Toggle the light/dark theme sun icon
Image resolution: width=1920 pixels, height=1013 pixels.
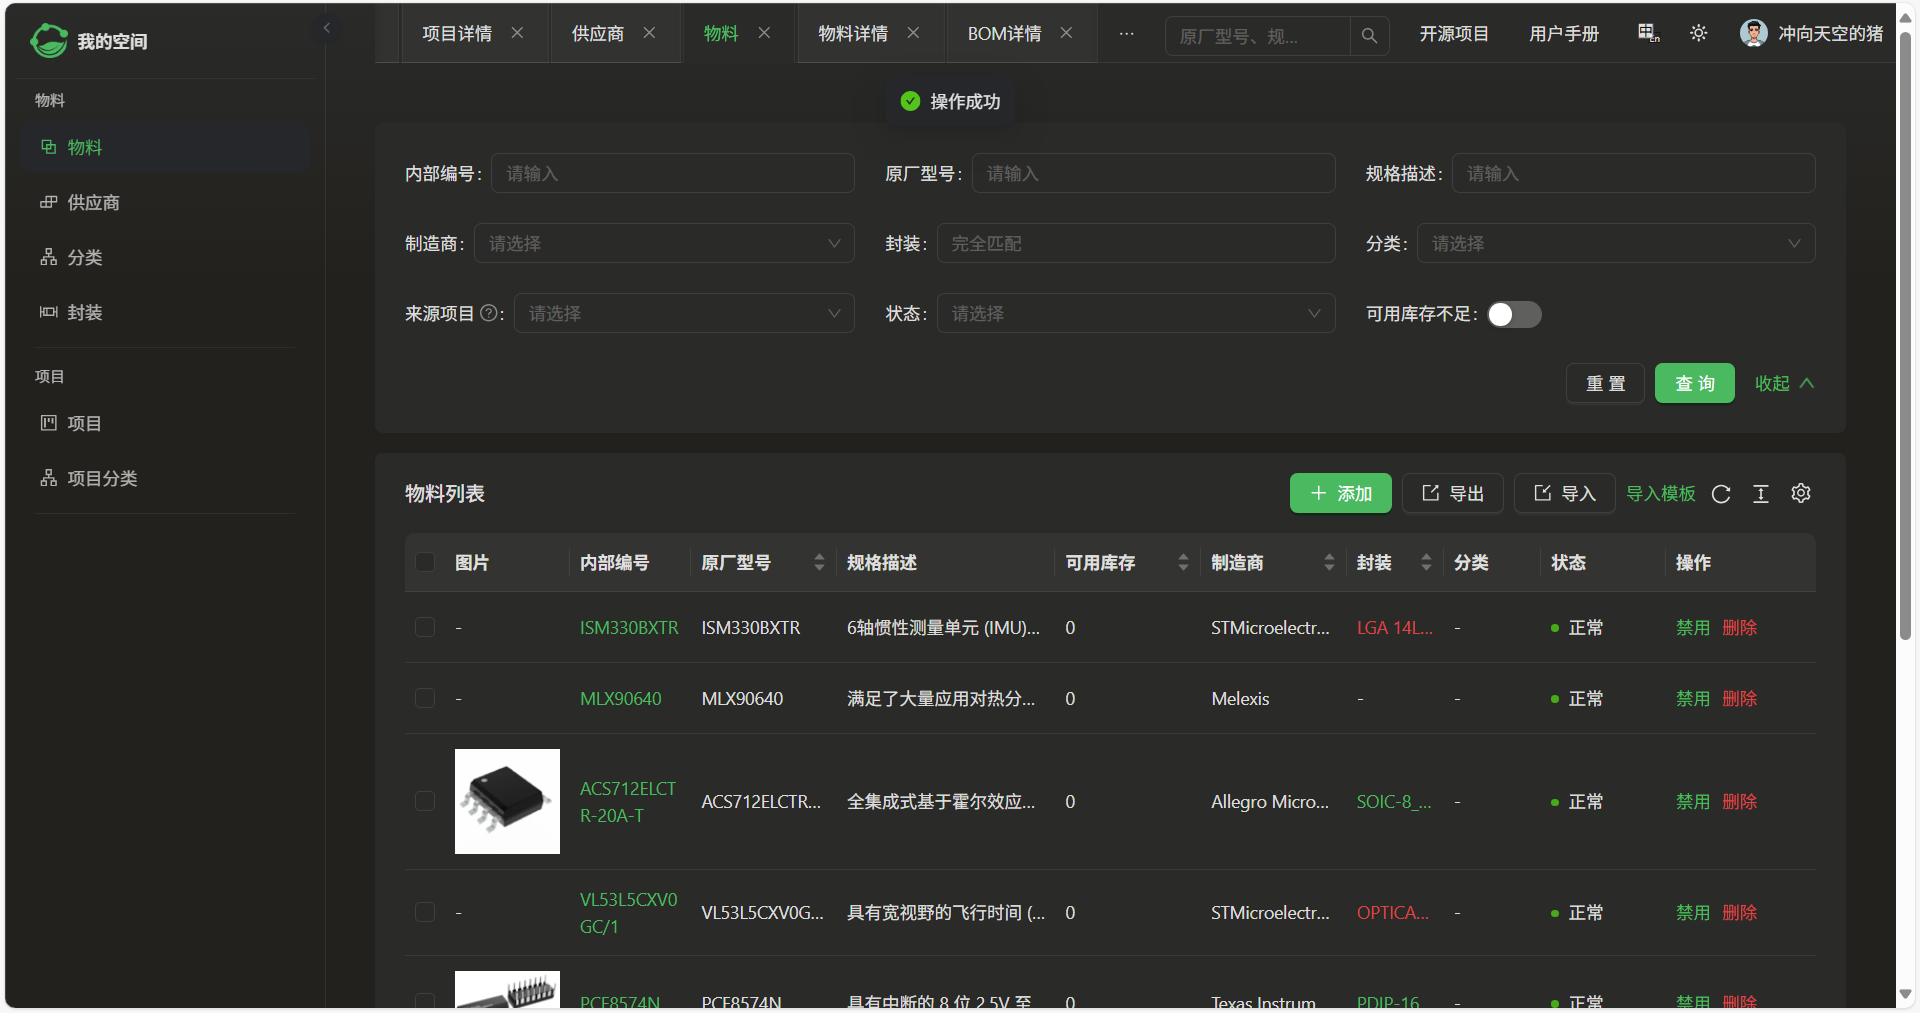[x=1698, y=34]
